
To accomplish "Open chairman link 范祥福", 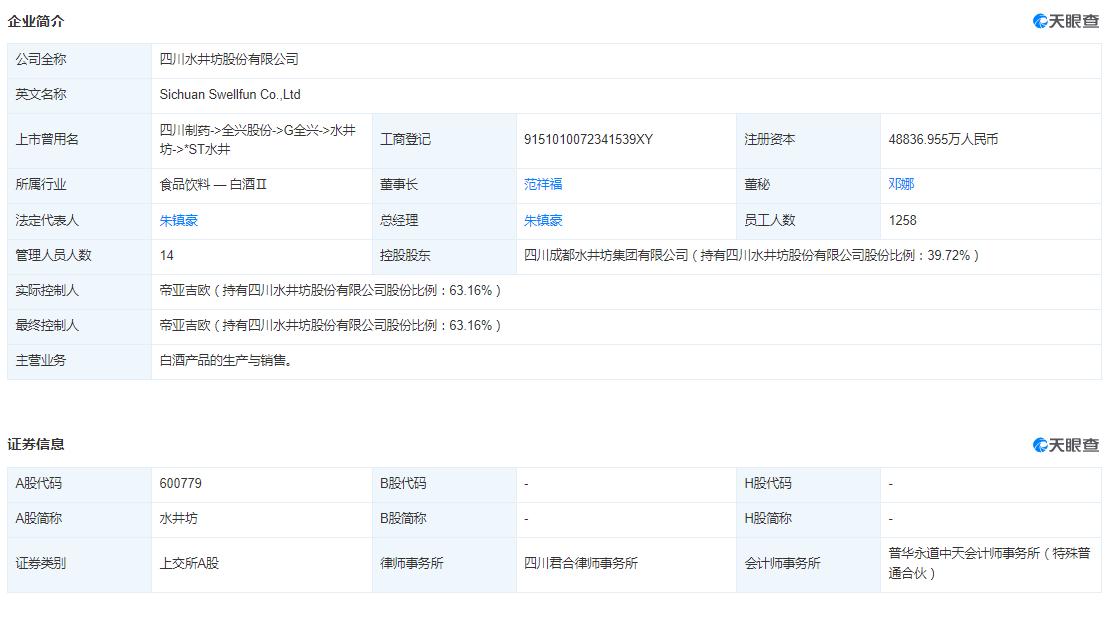I will click(x=543, y=184).
